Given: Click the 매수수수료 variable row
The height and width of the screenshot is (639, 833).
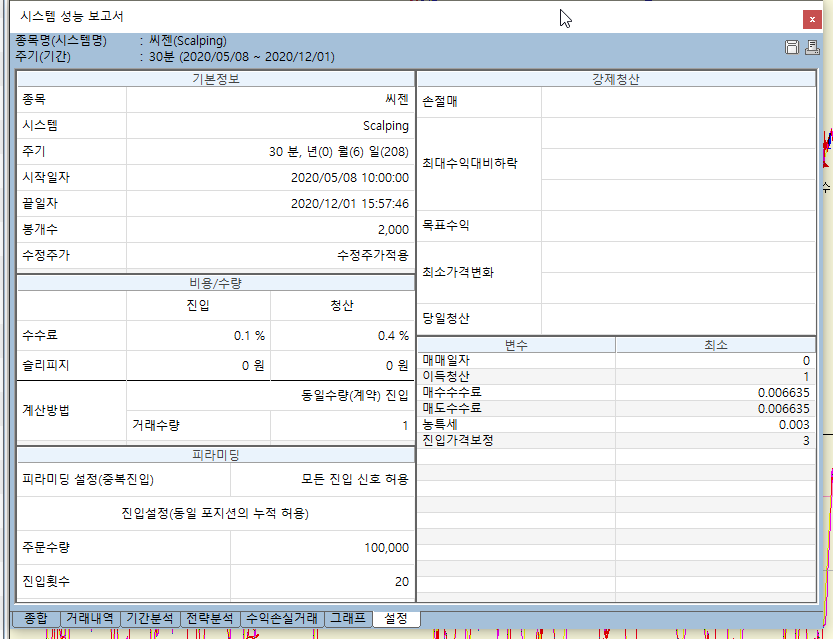Looking at the screenshot, I should click(x=516, y=392).
